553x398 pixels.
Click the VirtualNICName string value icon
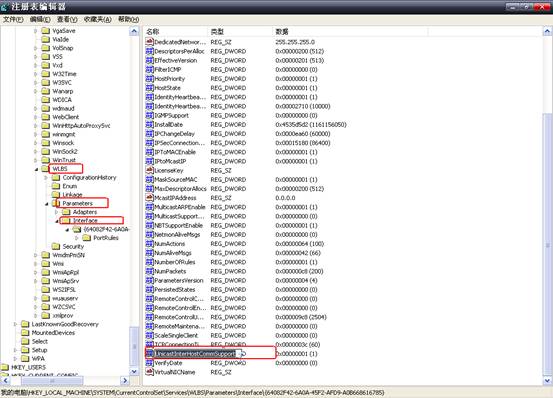150,372
